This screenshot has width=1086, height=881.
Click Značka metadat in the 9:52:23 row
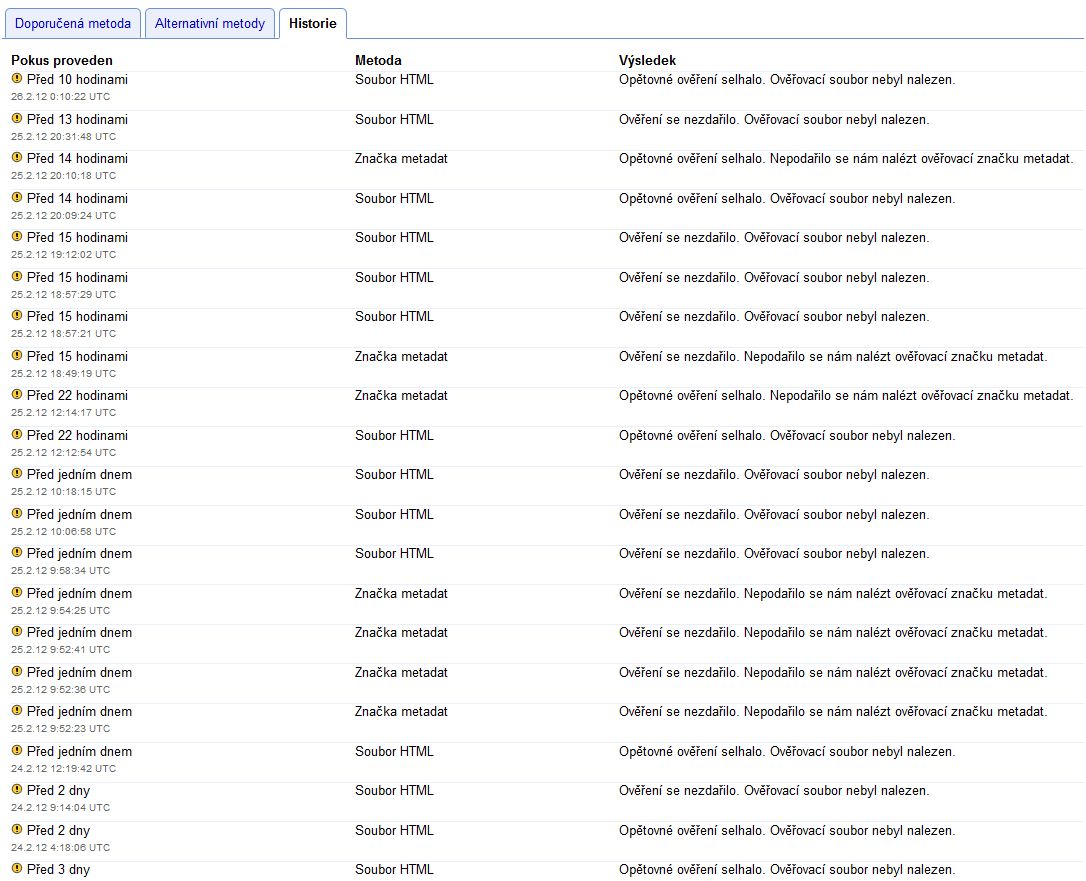(x=401, y=712)
